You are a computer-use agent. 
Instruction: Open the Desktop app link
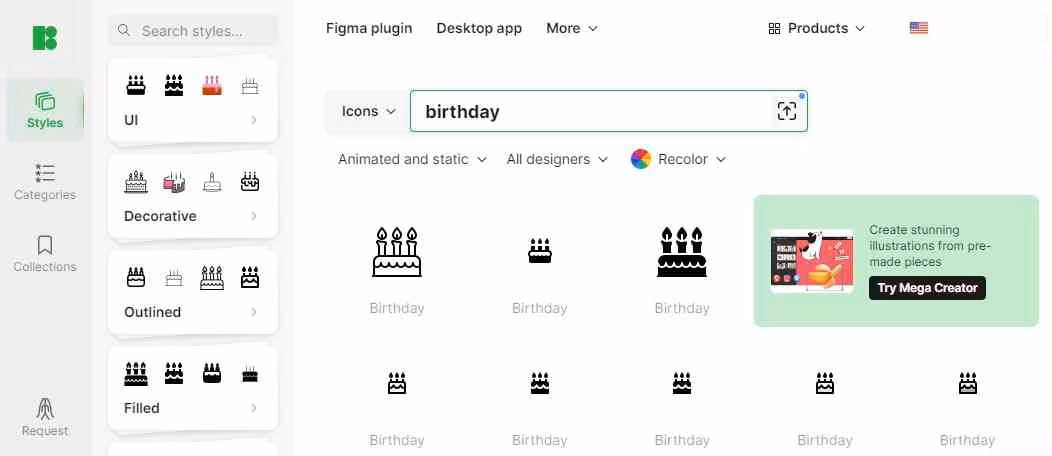(479, 28)
